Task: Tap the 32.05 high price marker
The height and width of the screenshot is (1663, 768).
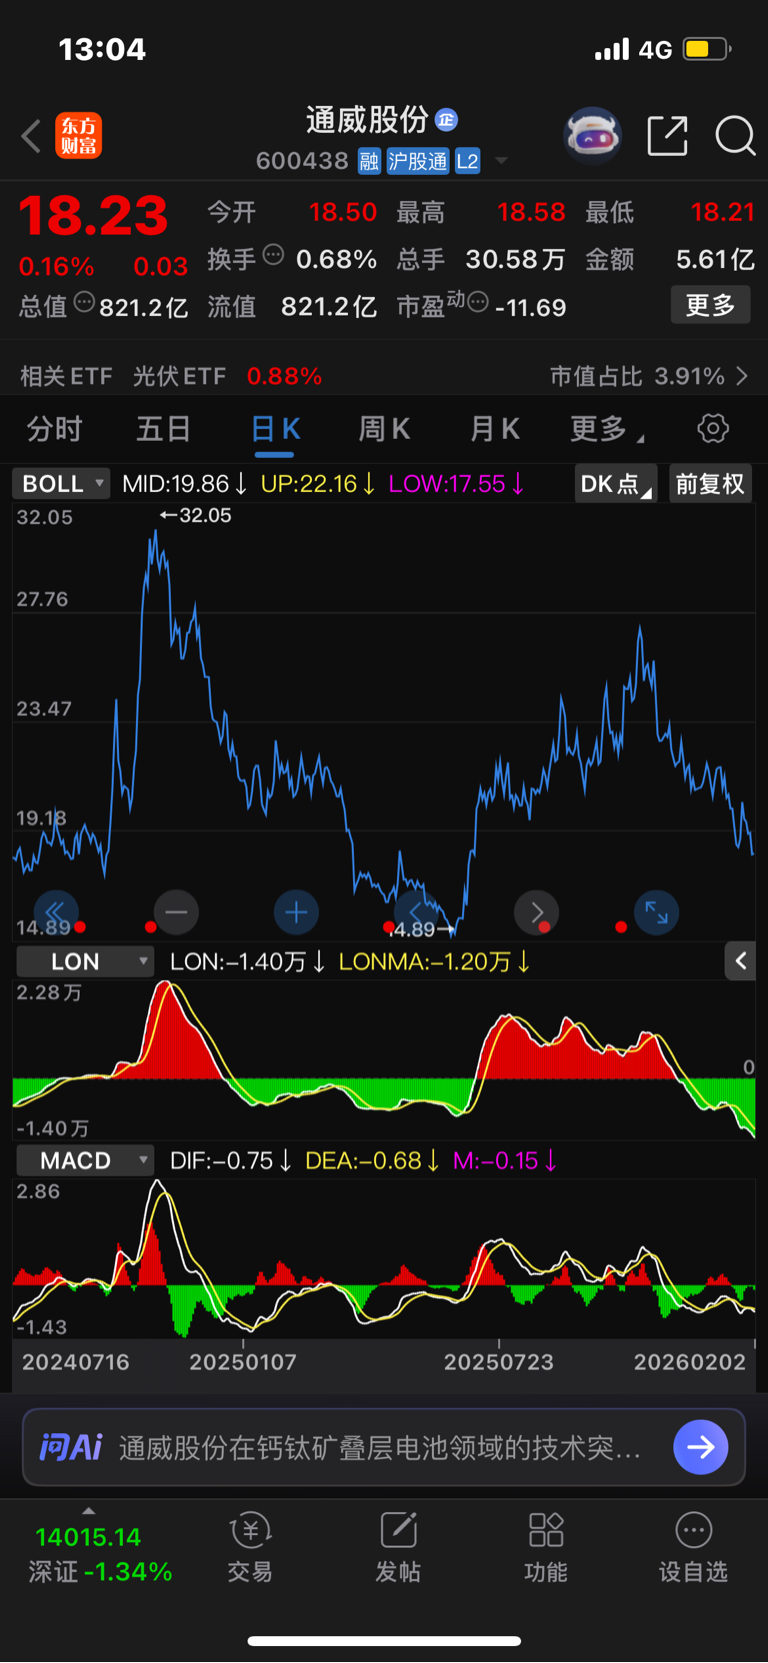Action: (x=196, y=515)
